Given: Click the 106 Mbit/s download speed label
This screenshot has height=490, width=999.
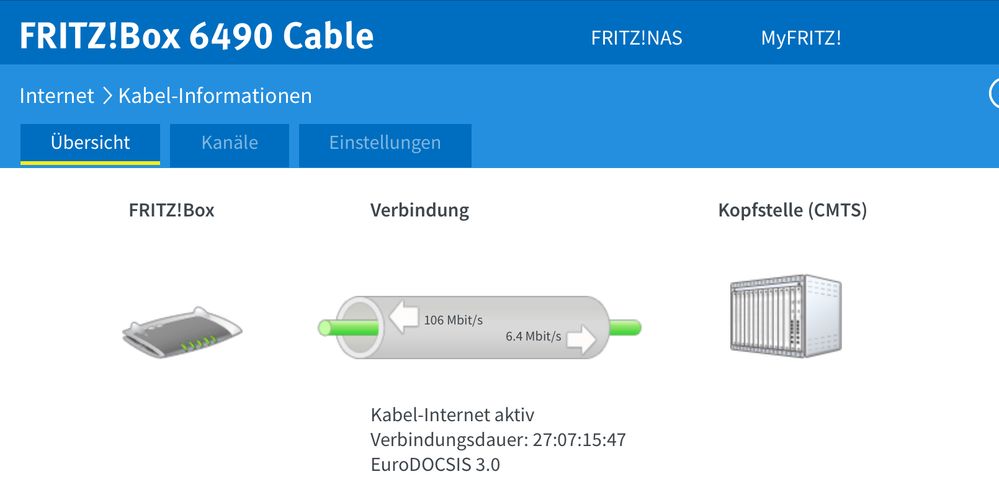Looking at the screenshot, I should tap(453, 320).
